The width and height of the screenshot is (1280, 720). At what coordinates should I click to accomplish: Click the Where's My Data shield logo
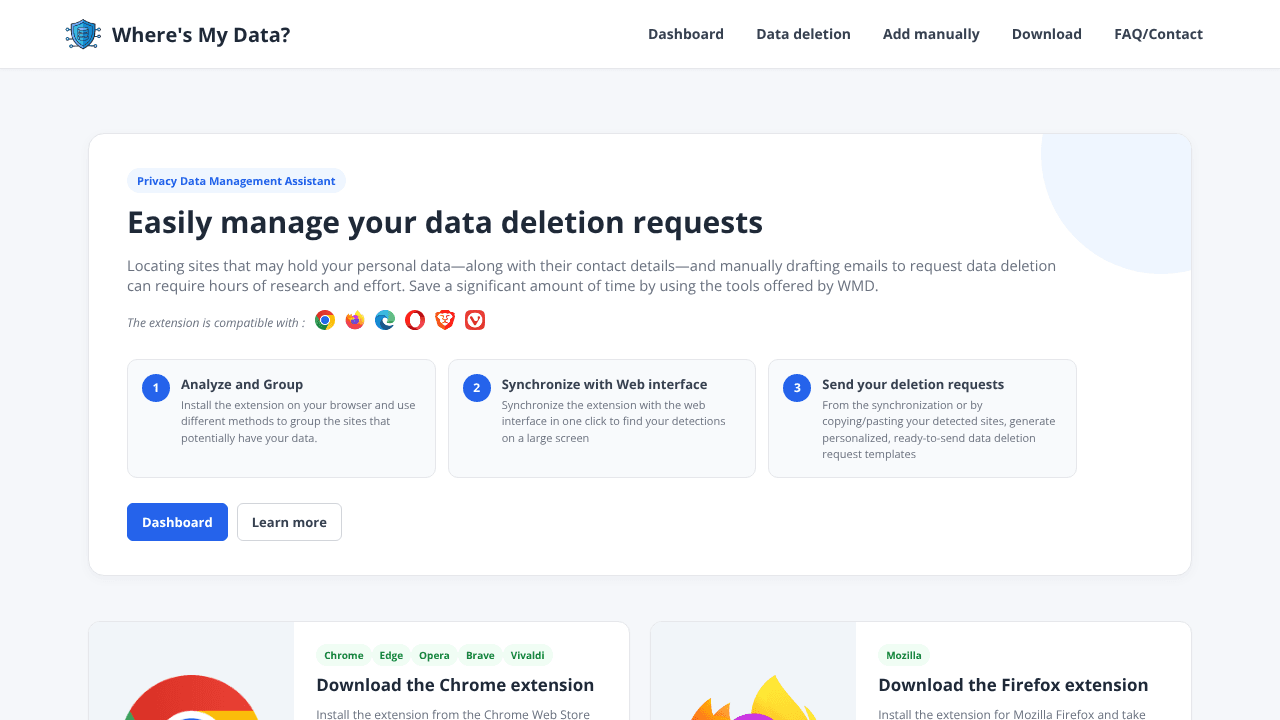pos(83,34)
